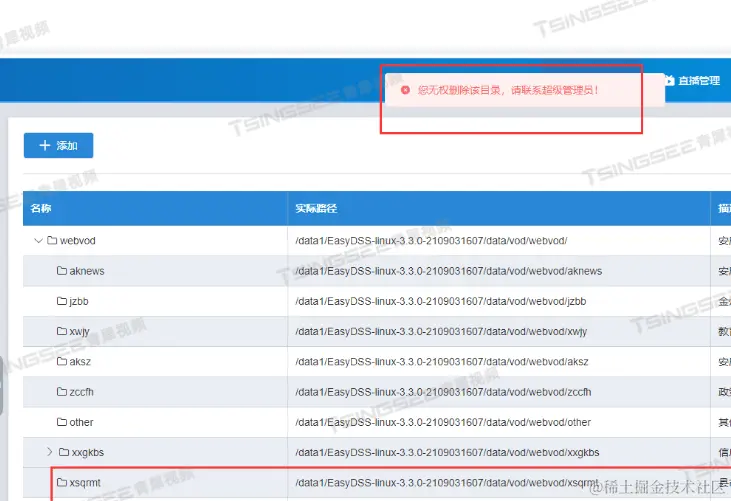
Task: Click the 直播管理 camera icon
Action: coord(669,81)
